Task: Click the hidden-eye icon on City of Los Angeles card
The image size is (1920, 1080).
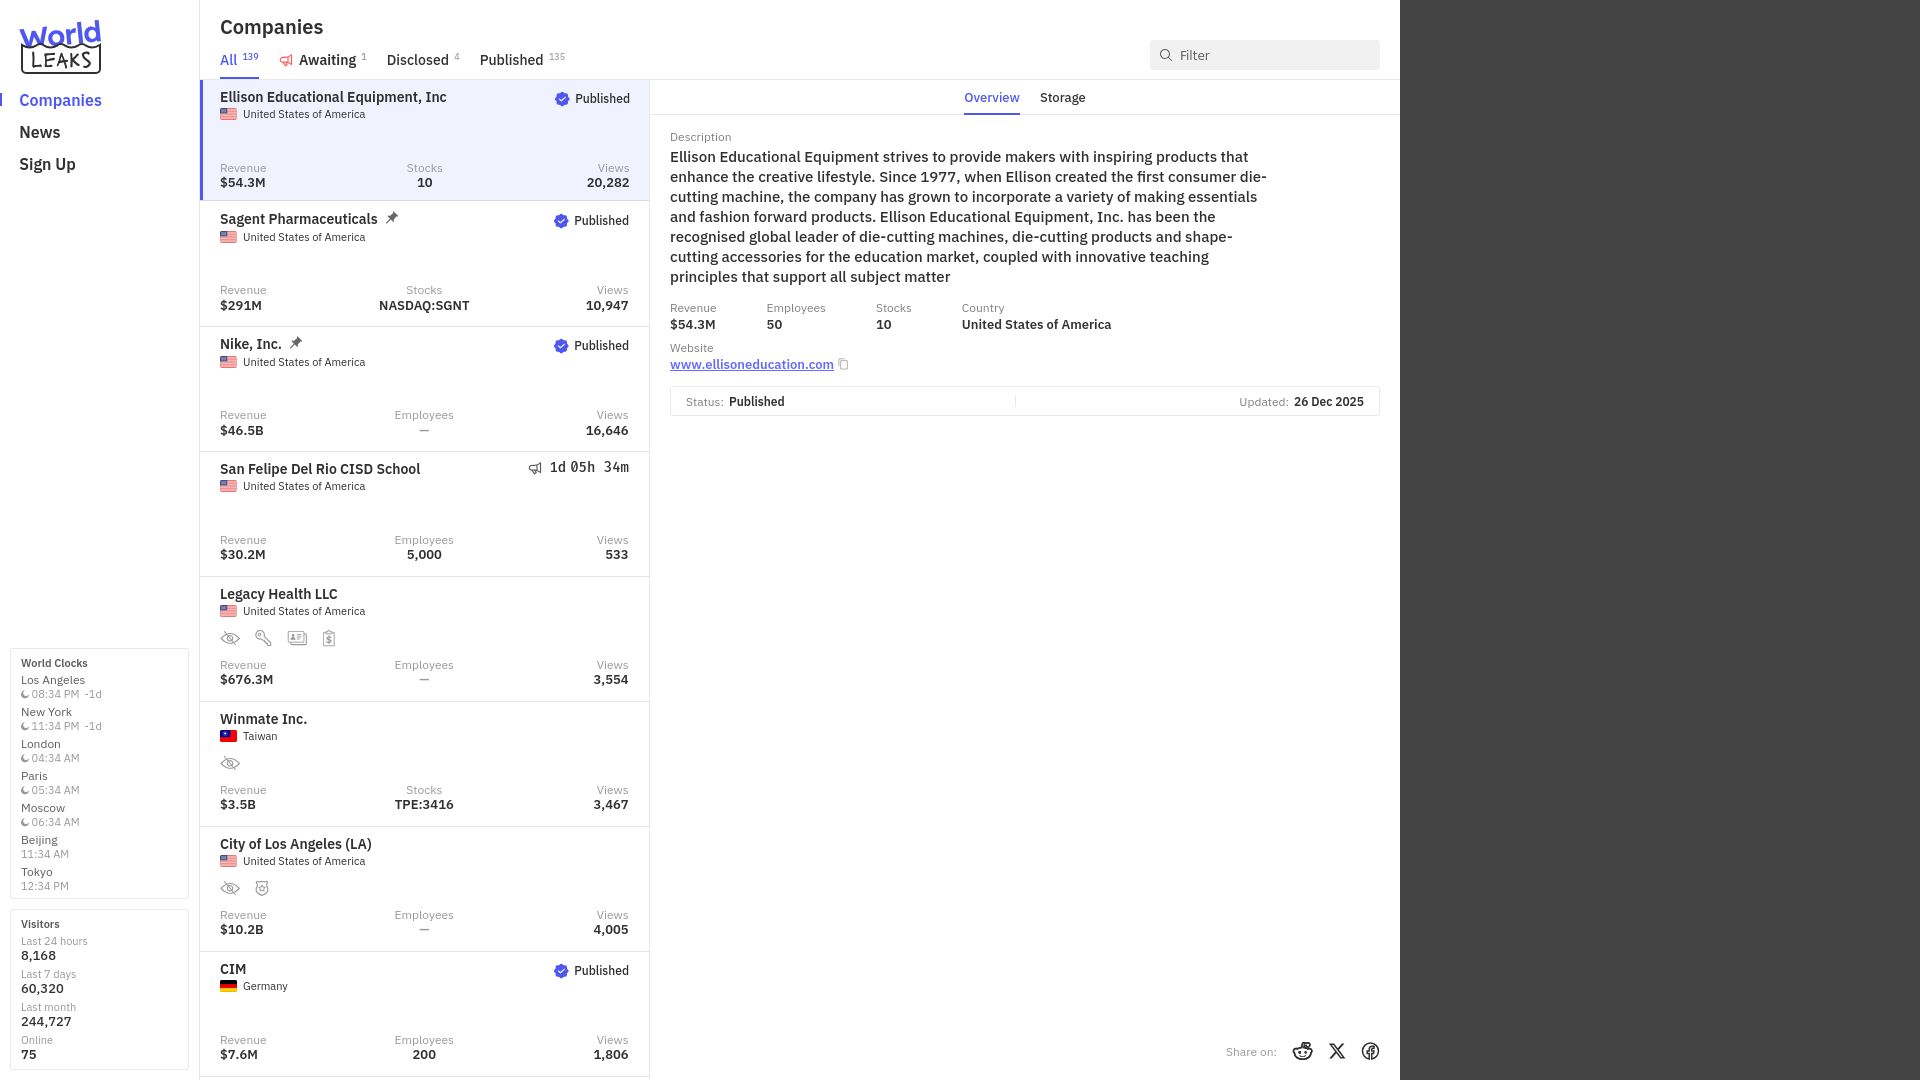Action: click(x=230, y=888)
